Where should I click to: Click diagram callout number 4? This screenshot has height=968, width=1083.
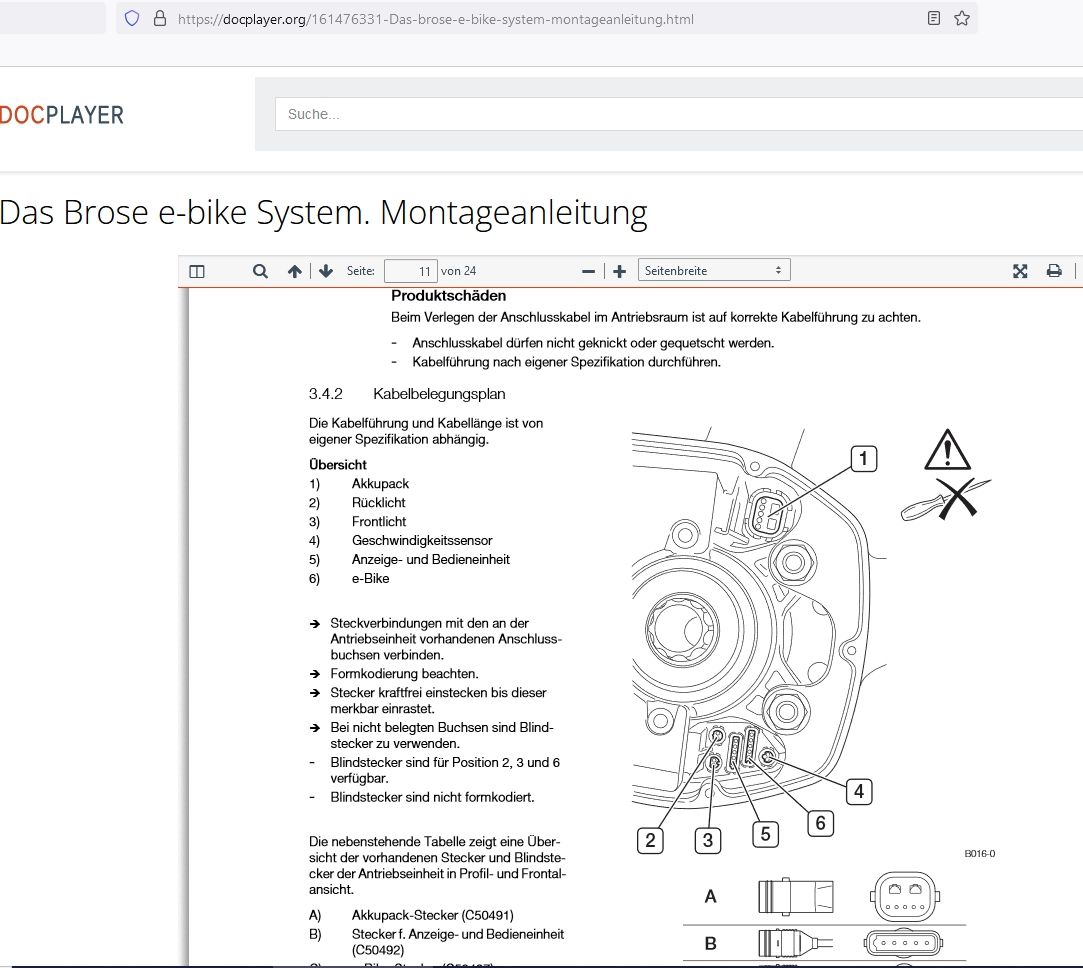pyautogui.click(x=859, y=791)
